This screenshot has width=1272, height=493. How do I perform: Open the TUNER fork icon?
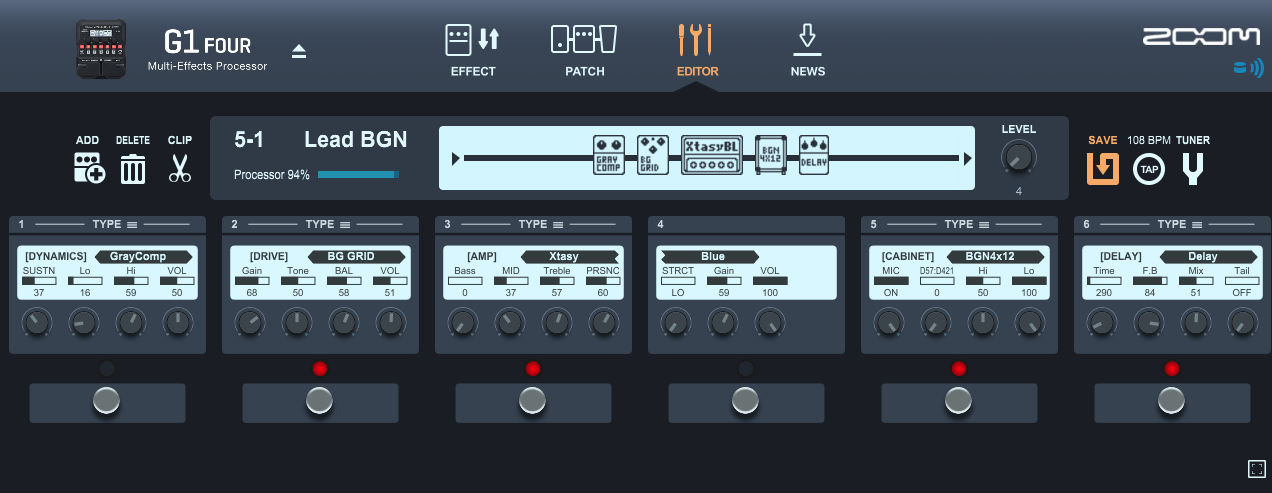pos(1192,170)
